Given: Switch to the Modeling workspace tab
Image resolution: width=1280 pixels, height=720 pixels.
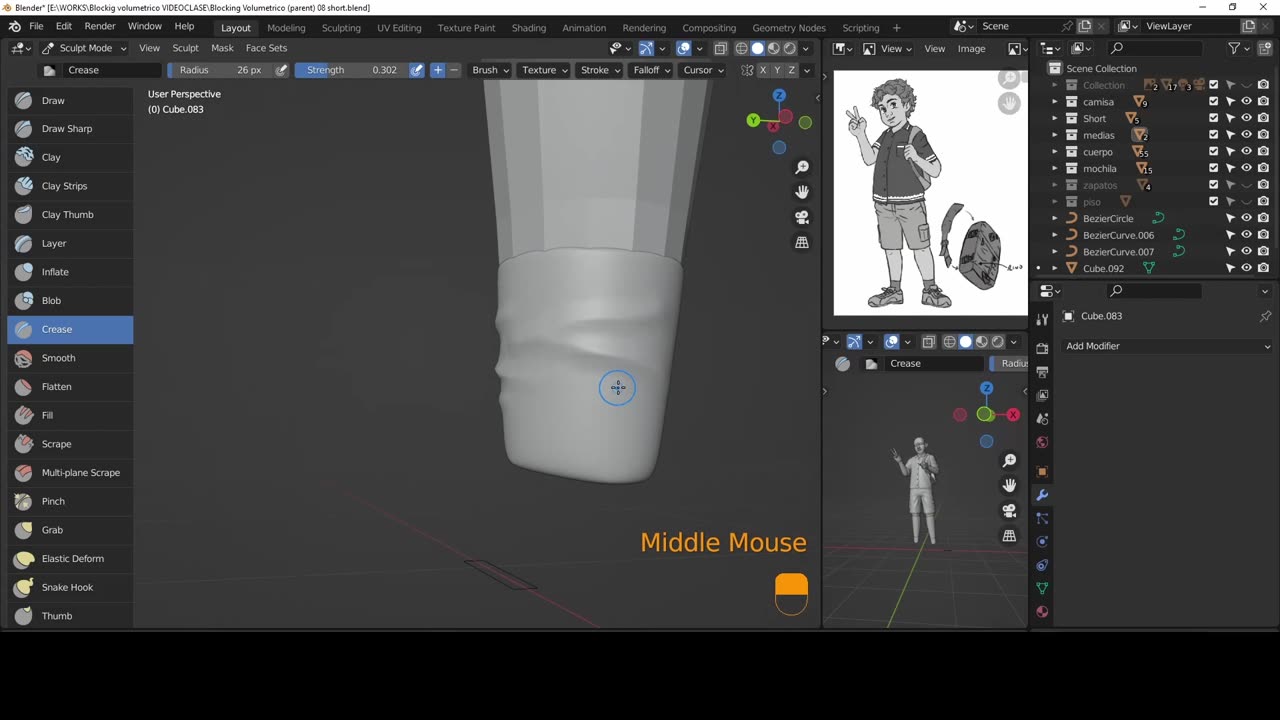Looking at the screenshot, I should pos(286,28).
